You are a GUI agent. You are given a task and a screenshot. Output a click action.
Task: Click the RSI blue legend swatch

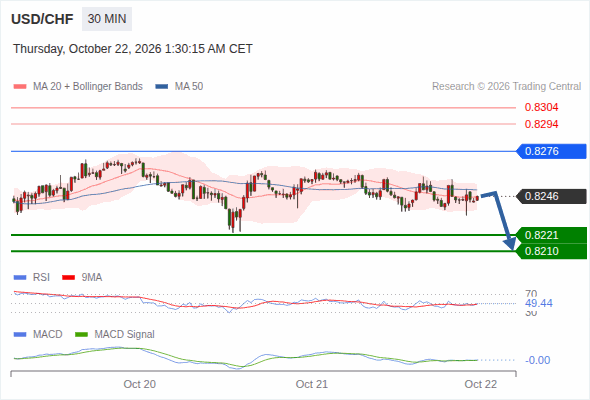(20, 278)
